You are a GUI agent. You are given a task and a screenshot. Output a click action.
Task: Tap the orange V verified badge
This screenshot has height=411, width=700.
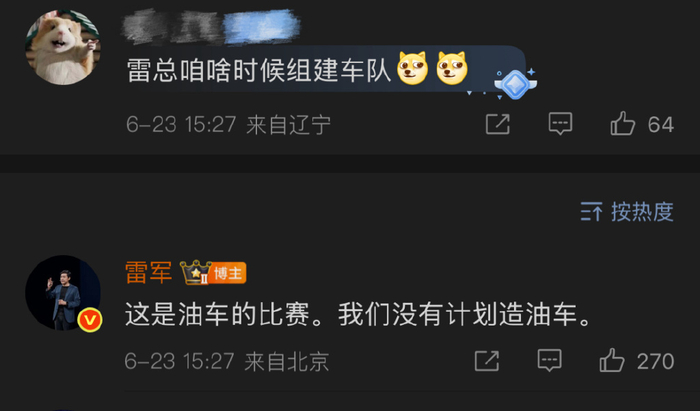coord(90,320)
